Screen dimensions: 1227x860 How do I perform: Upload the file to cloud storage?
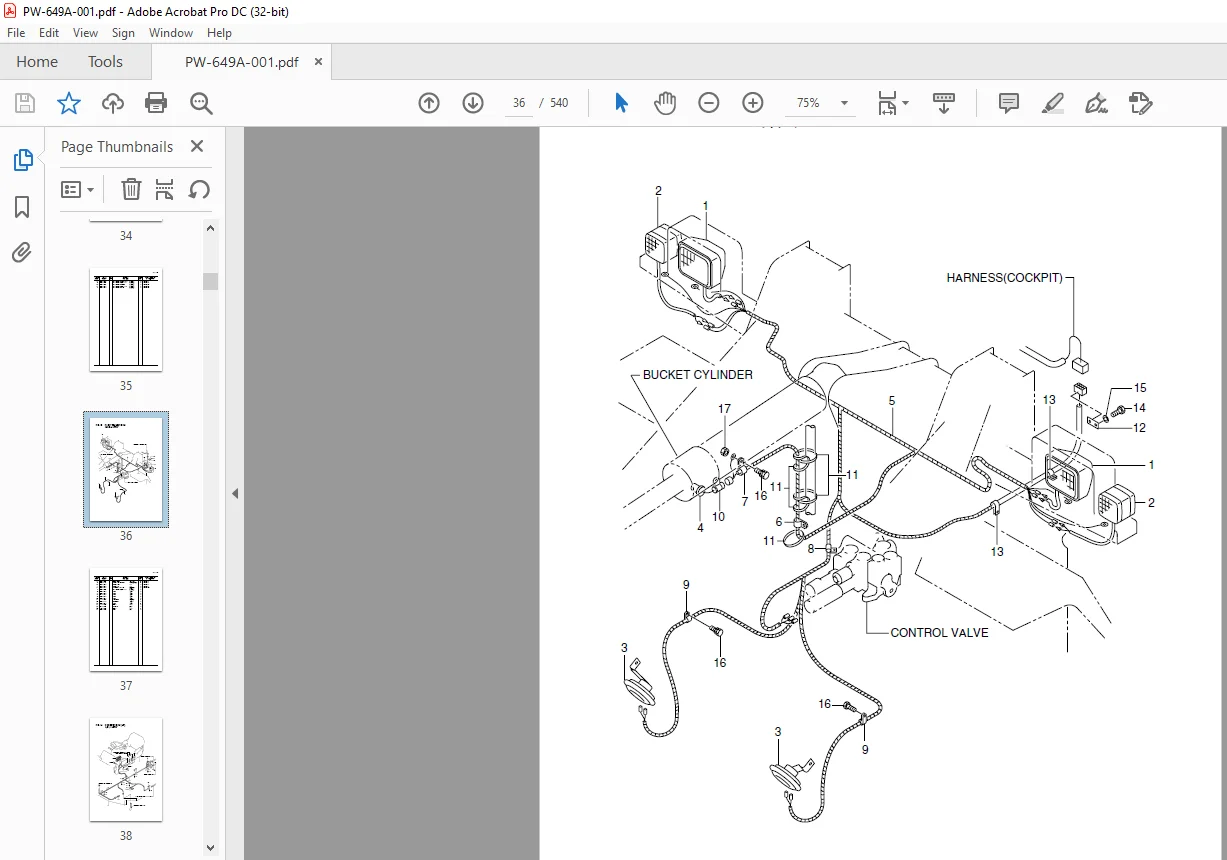click(113, 103)
